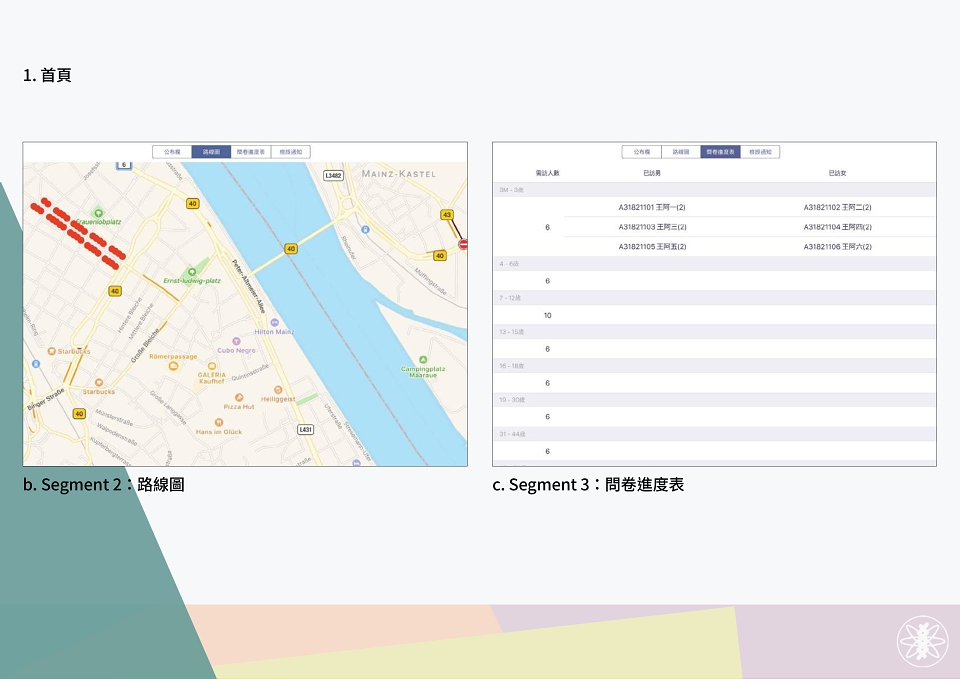Click the count 10 under 7 - 12歲
This screenshot has width=960, height=679.
point(547,316)
